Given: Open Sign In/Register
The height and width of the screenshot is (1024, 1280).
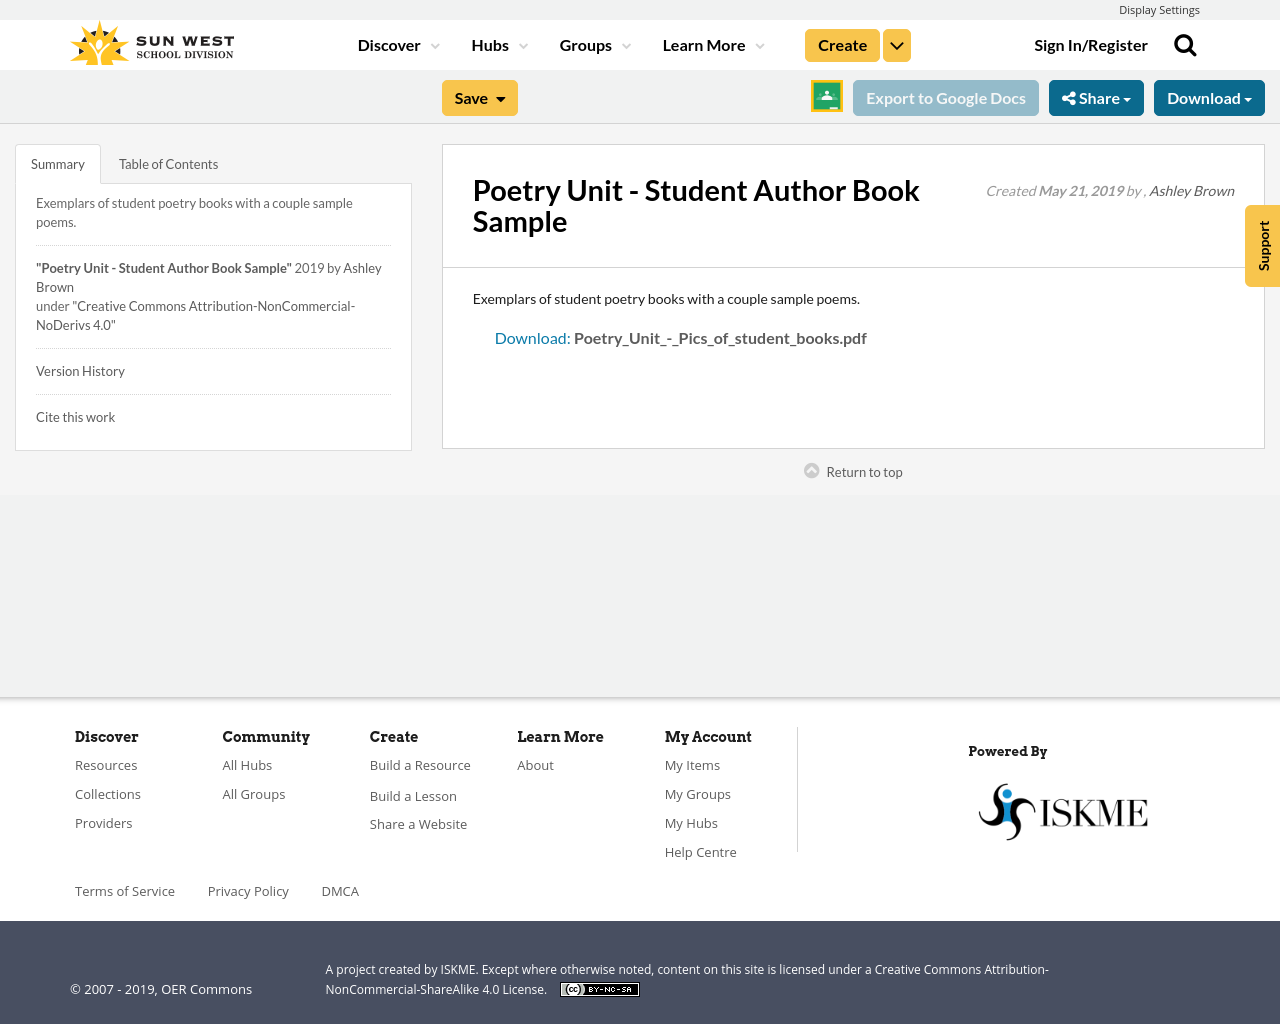Looking at the screenshot, I should 1091,44.
